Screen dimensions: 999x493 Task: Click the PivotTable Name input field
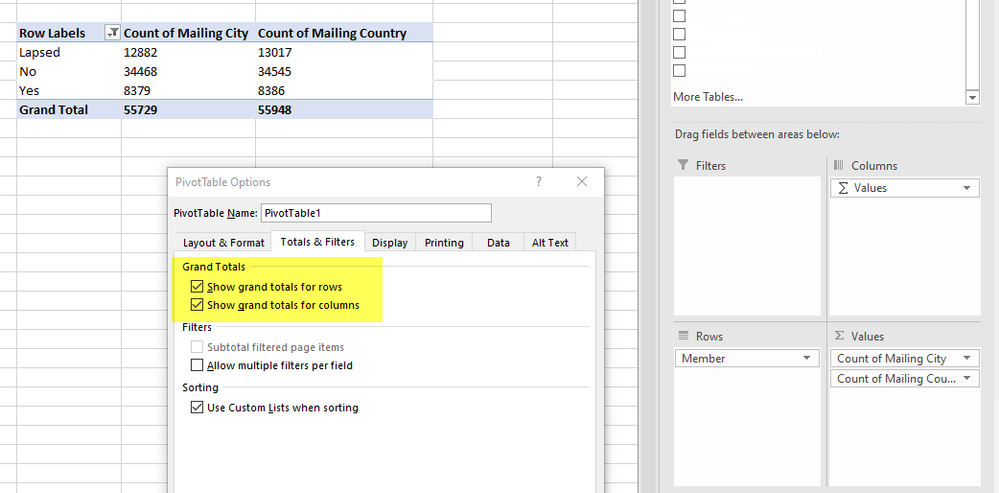[377, 213]
